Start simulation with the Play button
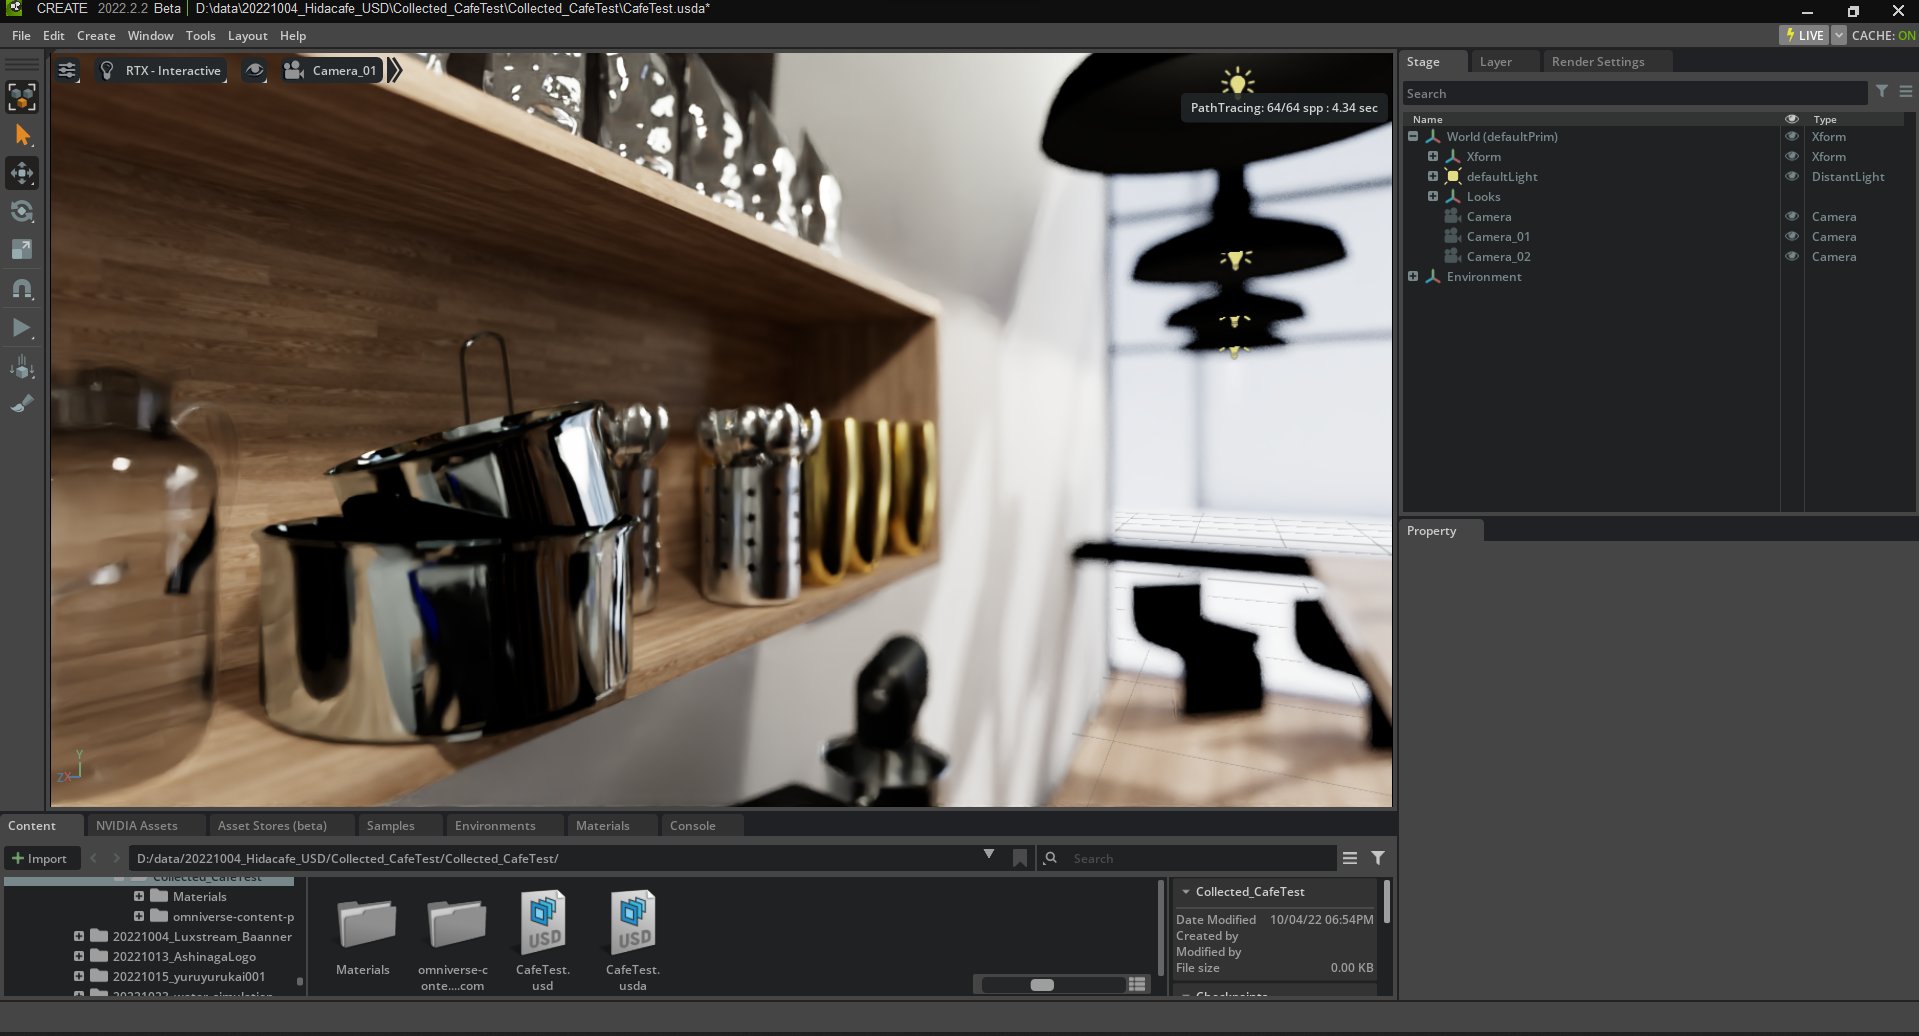The height and width of the screenshot is (1036, 1919). pyautogui.click(x=22, y=327)
